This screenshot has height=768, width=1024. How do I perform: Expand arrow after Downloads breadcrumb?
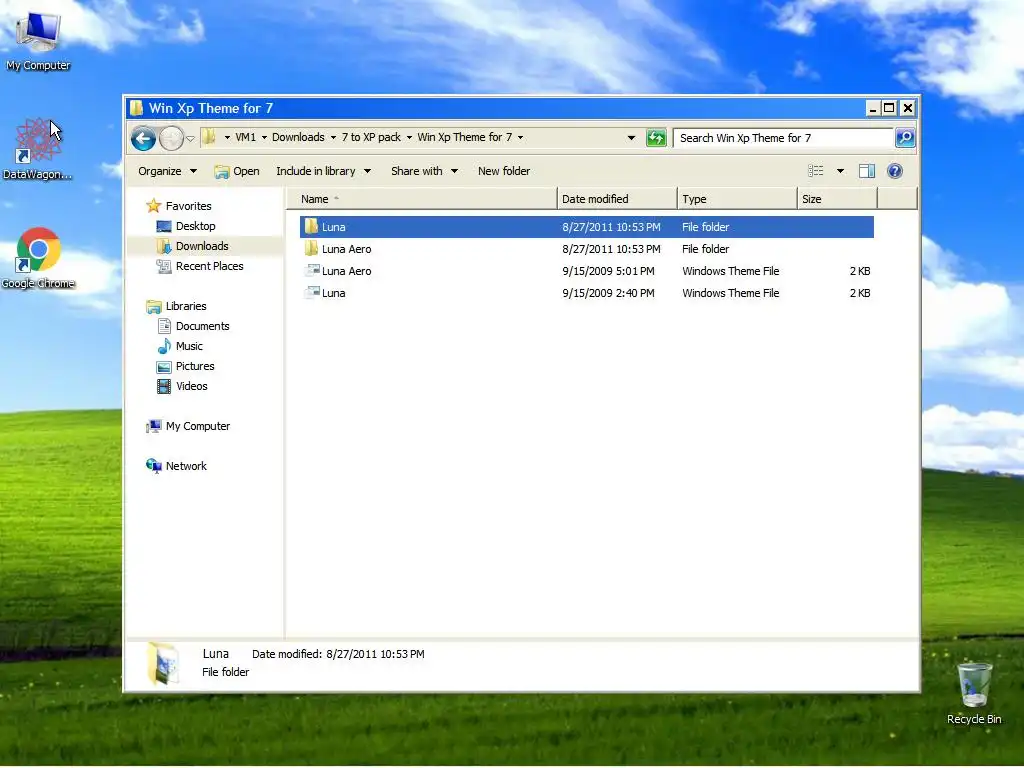coord(333,138)
